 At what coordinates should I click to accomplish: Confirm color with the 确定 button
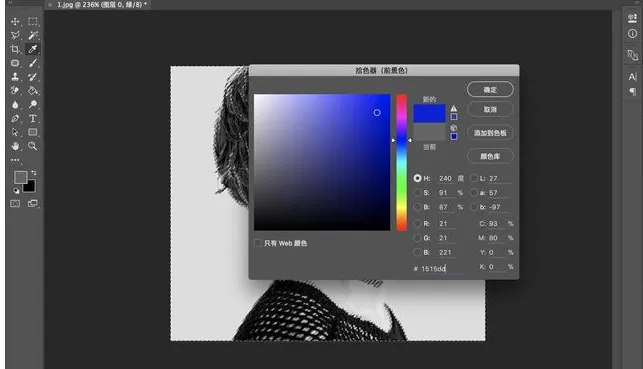(490, 90)
